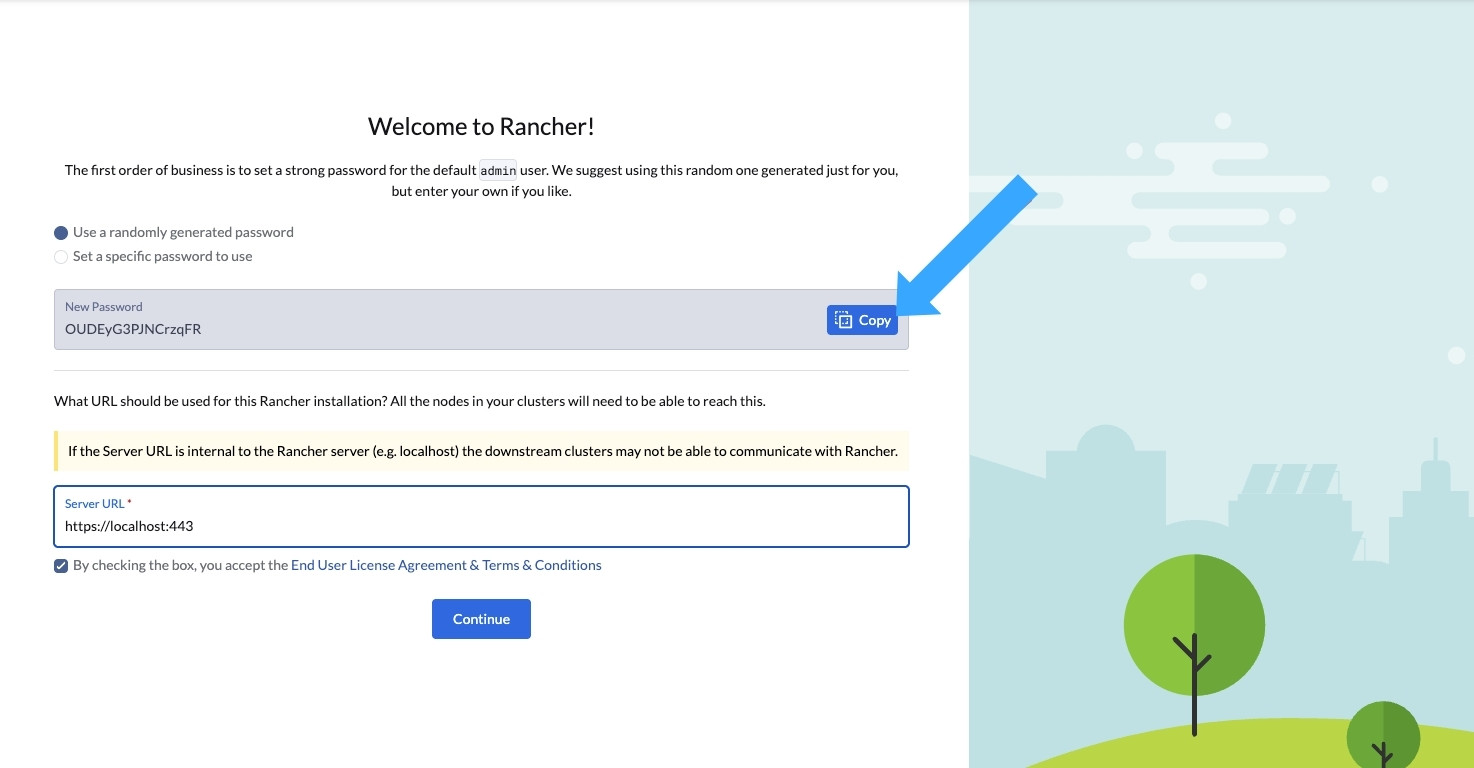The image size is (1474, 768).
Task: Click the 'Welcome to Rancher!' heading
Action: click(481, 126)
